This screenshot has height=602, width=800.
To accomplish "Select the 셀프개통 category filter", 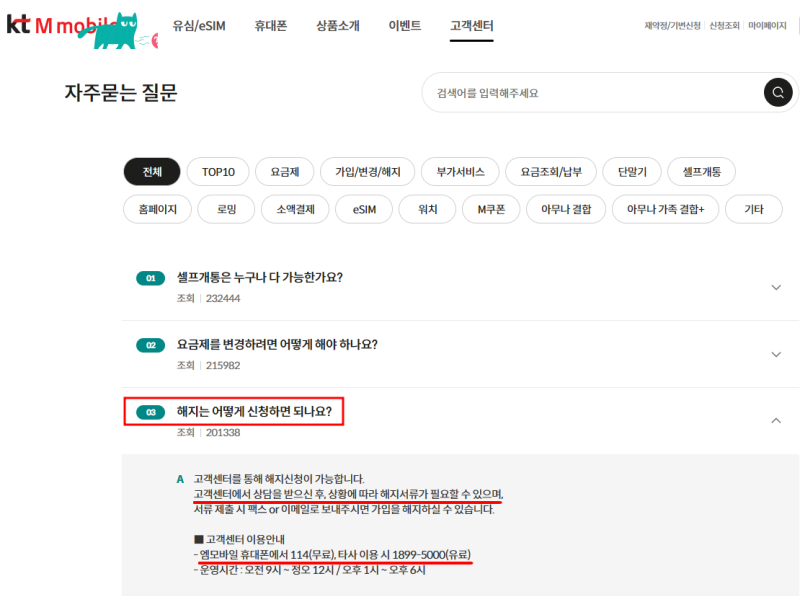I will [702, 172].
